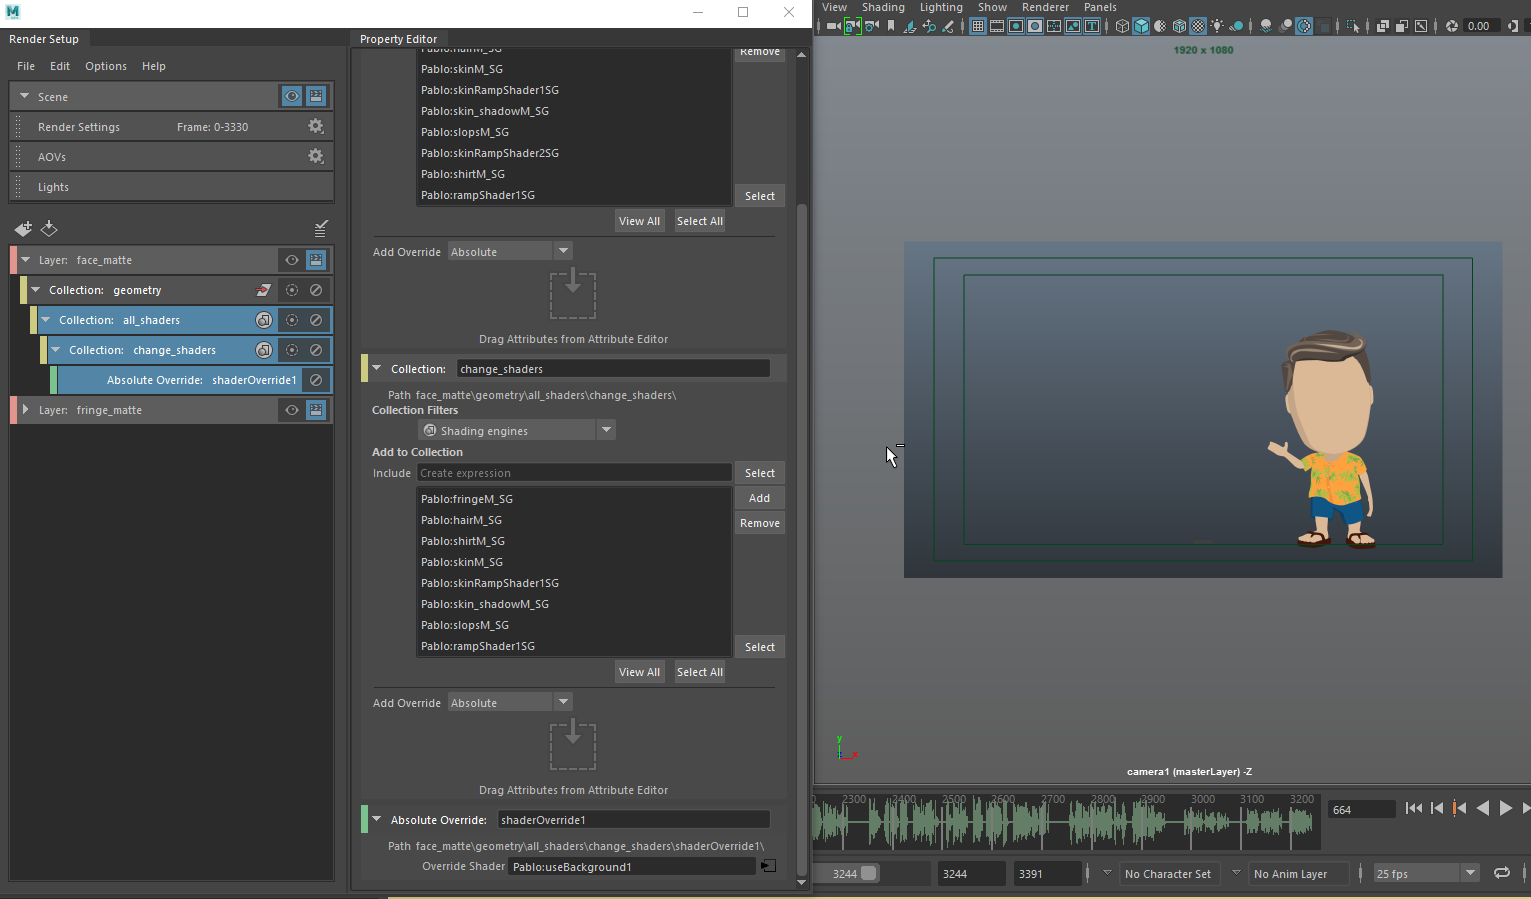Click the use all lights bulb icon
The width and height of the screenshot is (1531, 899).
click(x=1217, y=26)
